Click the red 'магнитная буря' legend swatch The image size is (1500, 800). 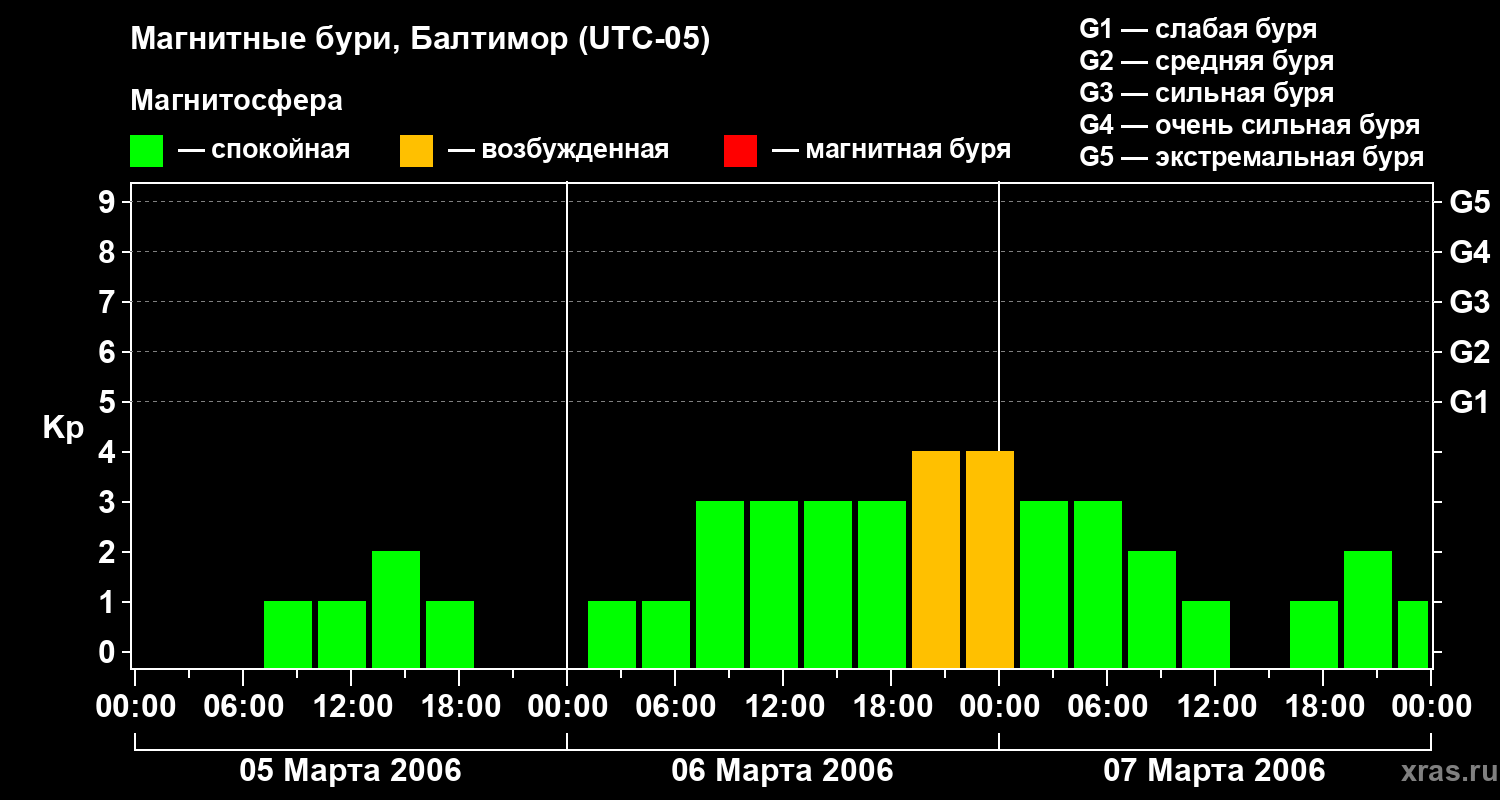tap(740, 151)
